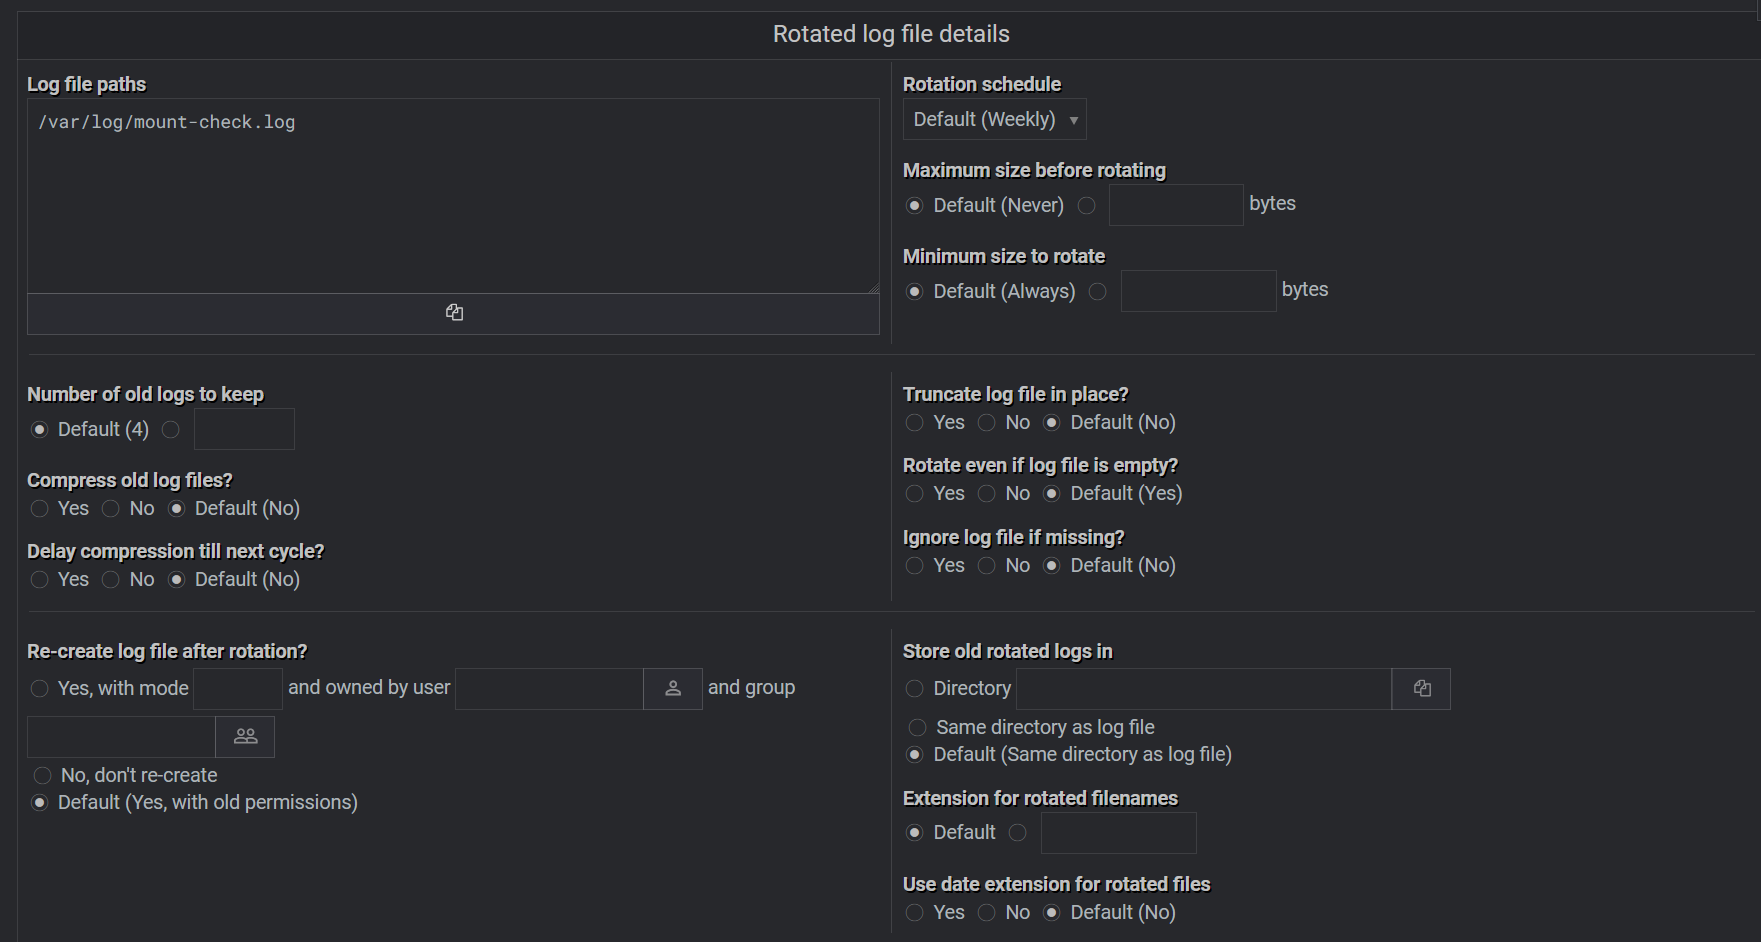
Task: Click directory browse icon for rotated logs
Action: tap(1421, 689)
